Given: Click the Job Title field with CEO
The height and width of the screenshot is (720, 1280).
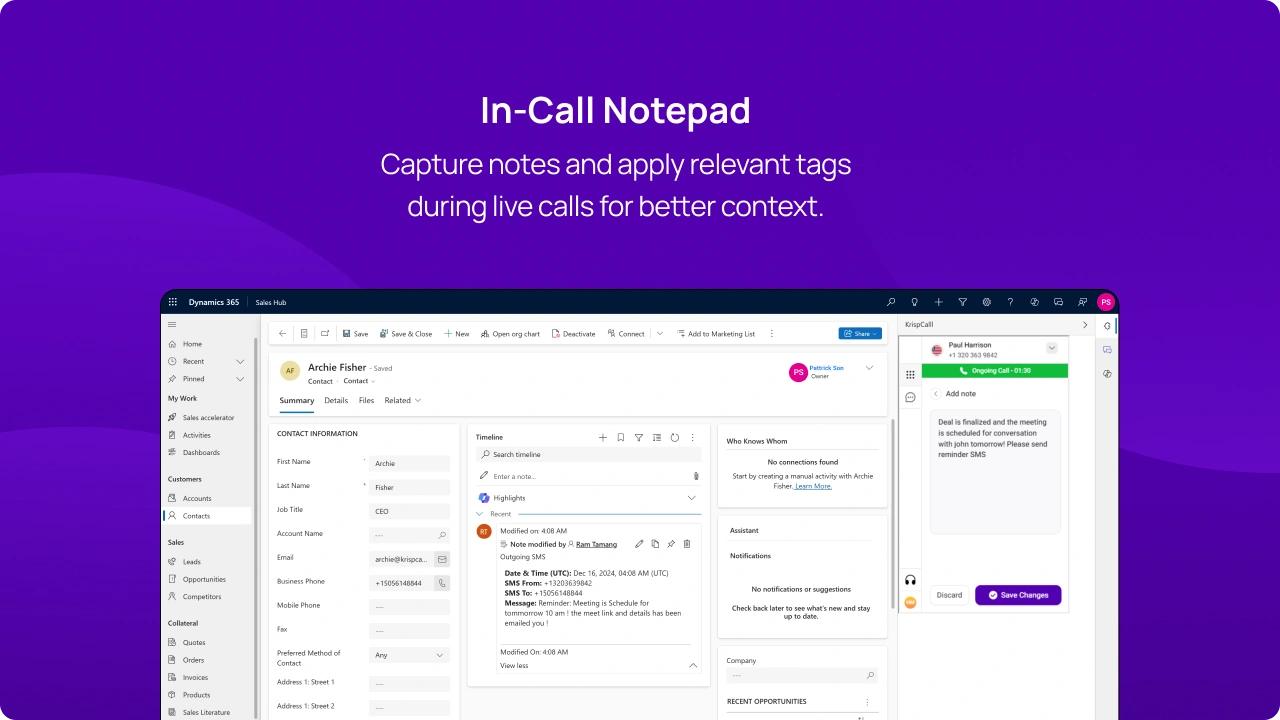Looking at the screenshot, I should click(409, 511).
